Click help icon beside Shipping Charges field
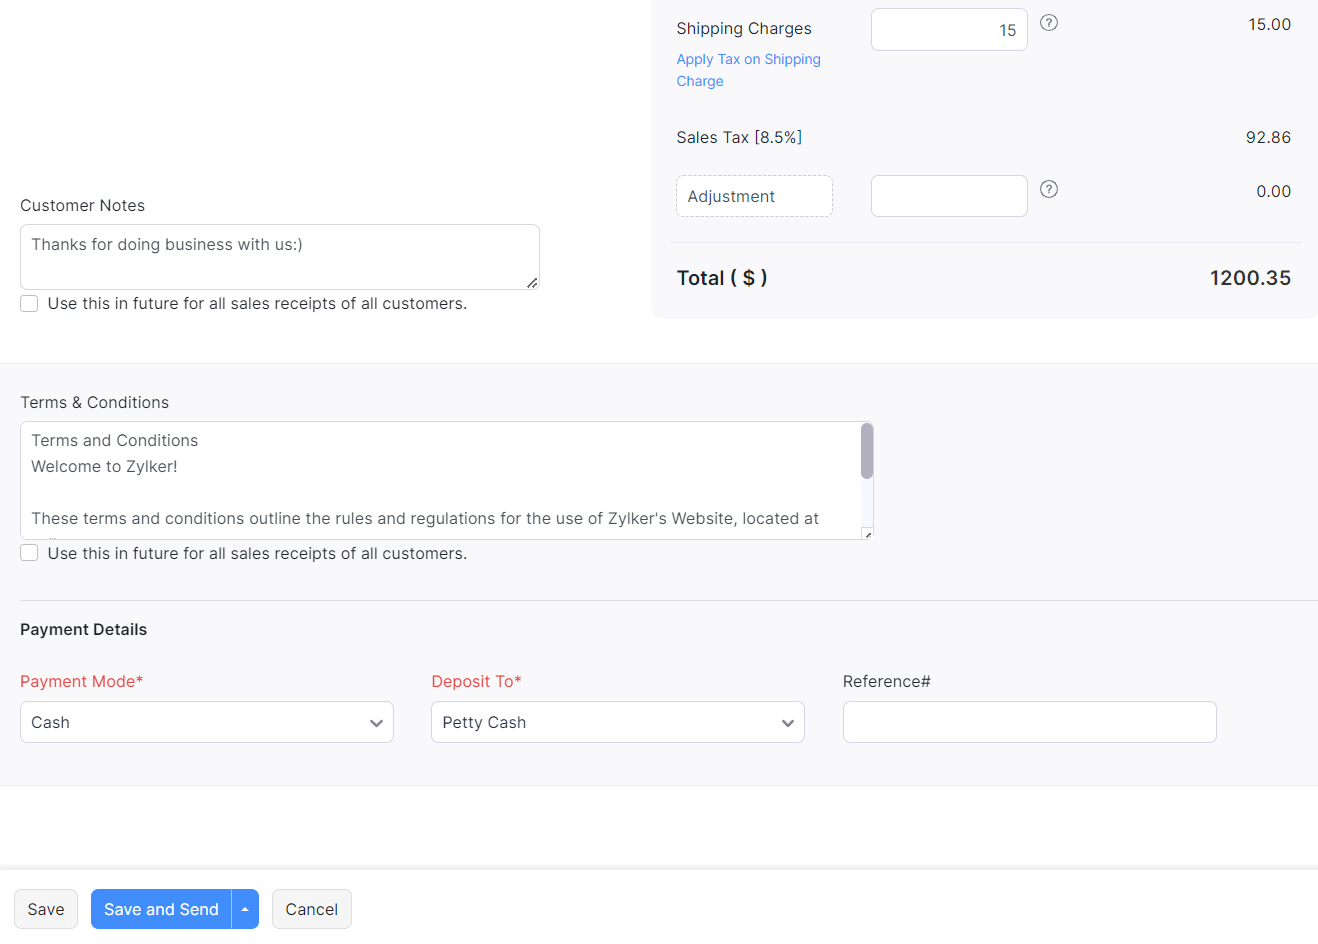This screenshot has height=944, width=1318. pyautogui.click(x=1048, y=23)
